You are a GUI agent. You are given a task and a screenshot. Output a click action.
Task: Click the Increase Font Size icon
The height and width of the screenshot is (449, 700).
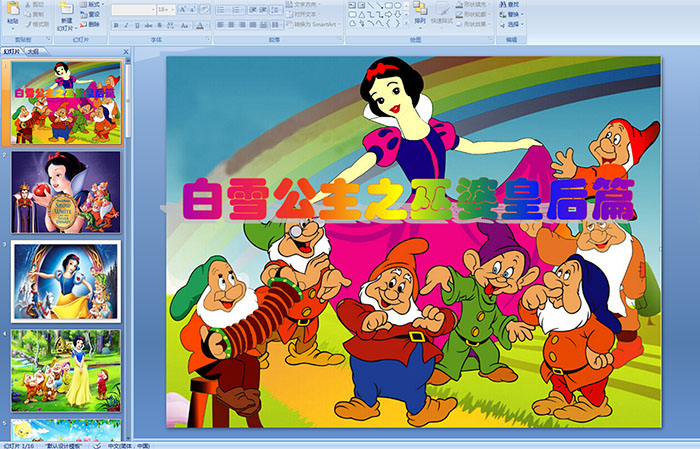pyautogui.click(x=183, y=9)
